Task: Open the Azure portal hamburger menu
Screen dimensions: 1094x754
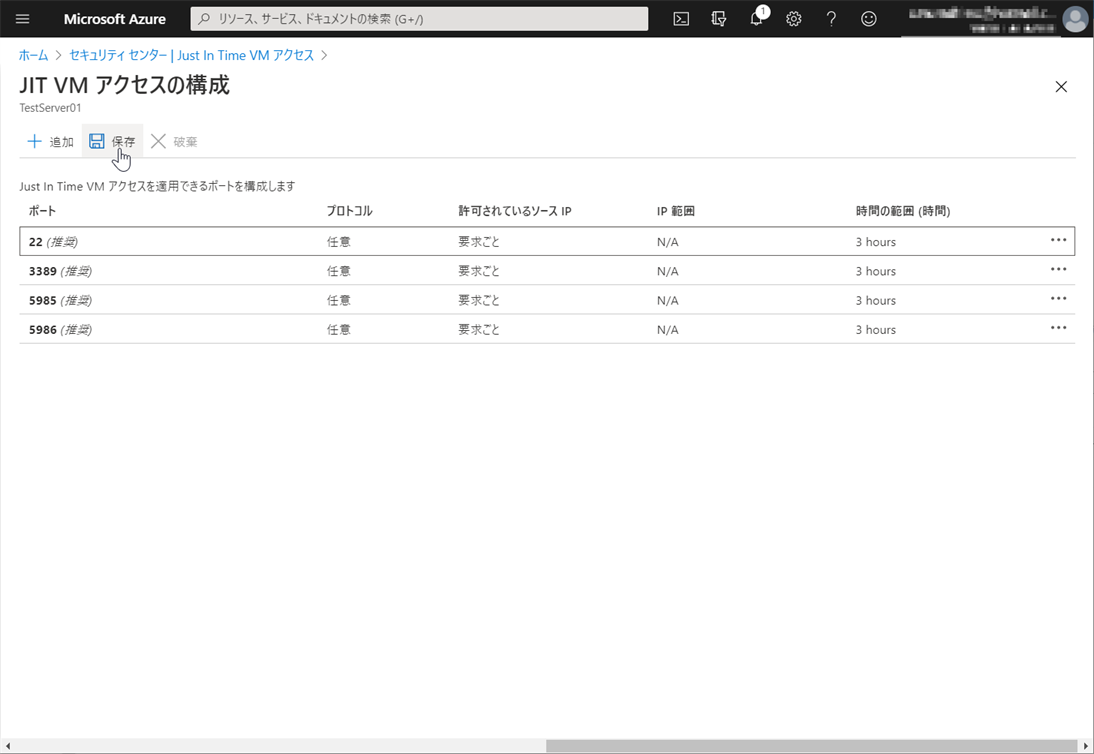Action: [22, 19]
